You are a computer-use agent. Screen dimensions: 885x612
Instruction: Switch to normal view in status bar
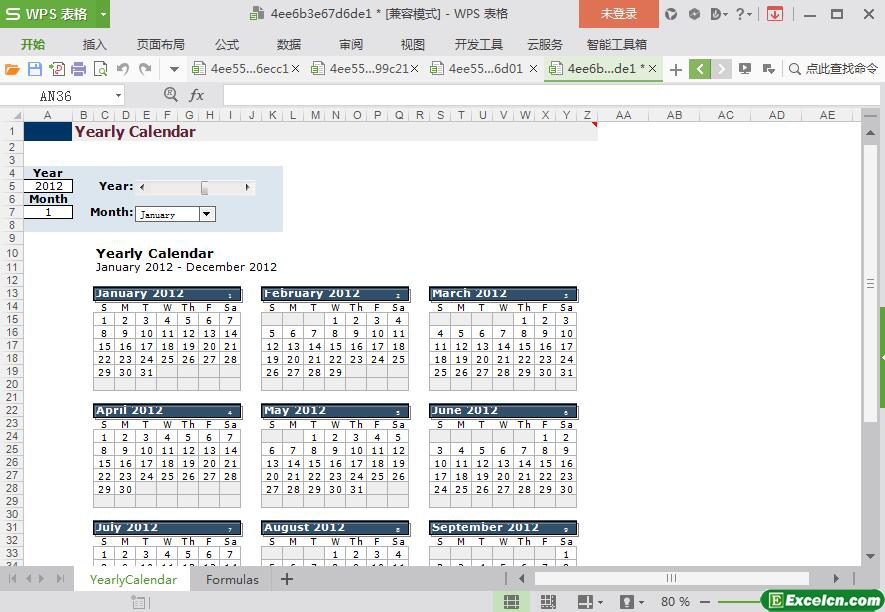coord(511,601)
